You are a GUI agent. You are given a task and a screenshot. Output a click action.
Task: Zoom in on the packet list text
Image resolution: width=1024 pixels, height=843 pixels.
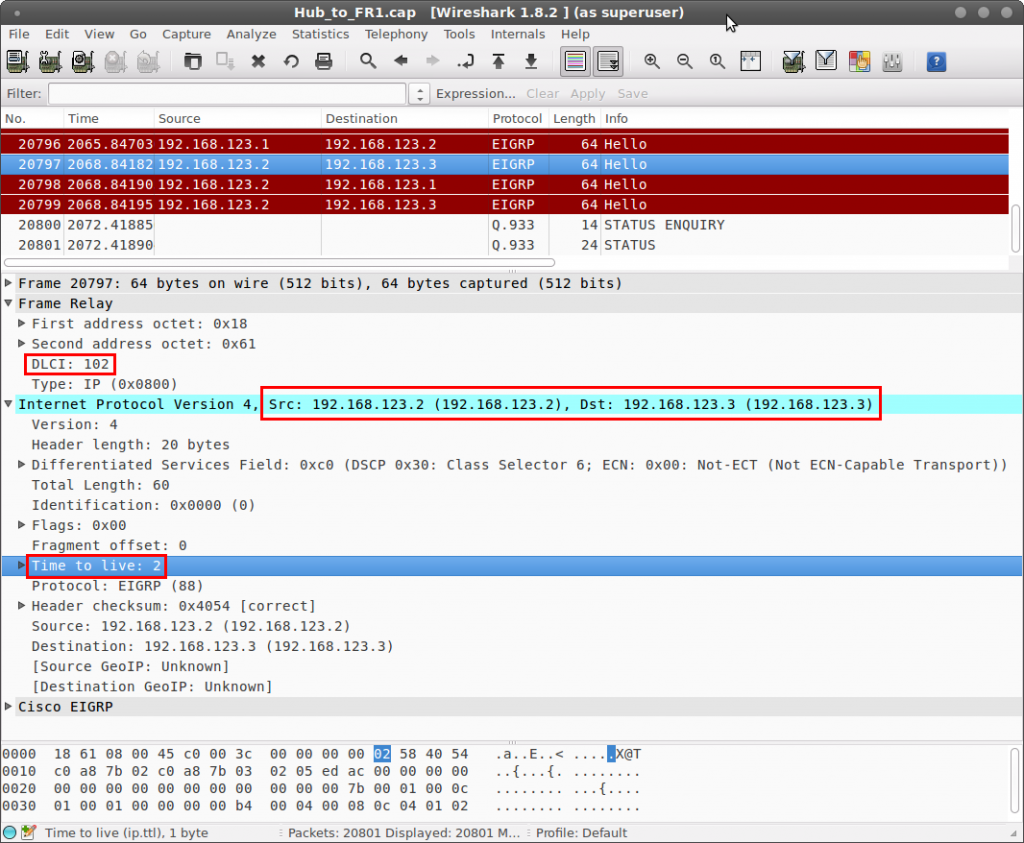(652, 62)
